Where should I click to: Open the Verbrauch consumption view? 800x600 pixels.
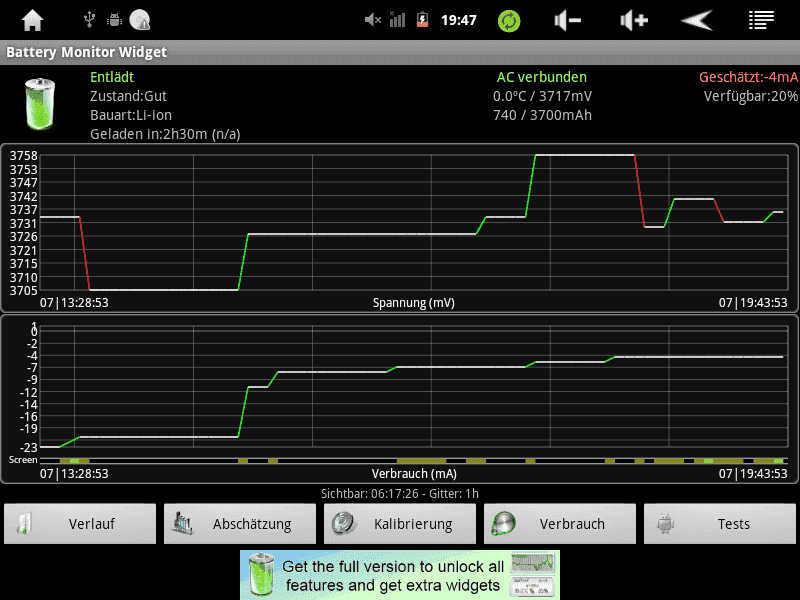tap(560, 523)
